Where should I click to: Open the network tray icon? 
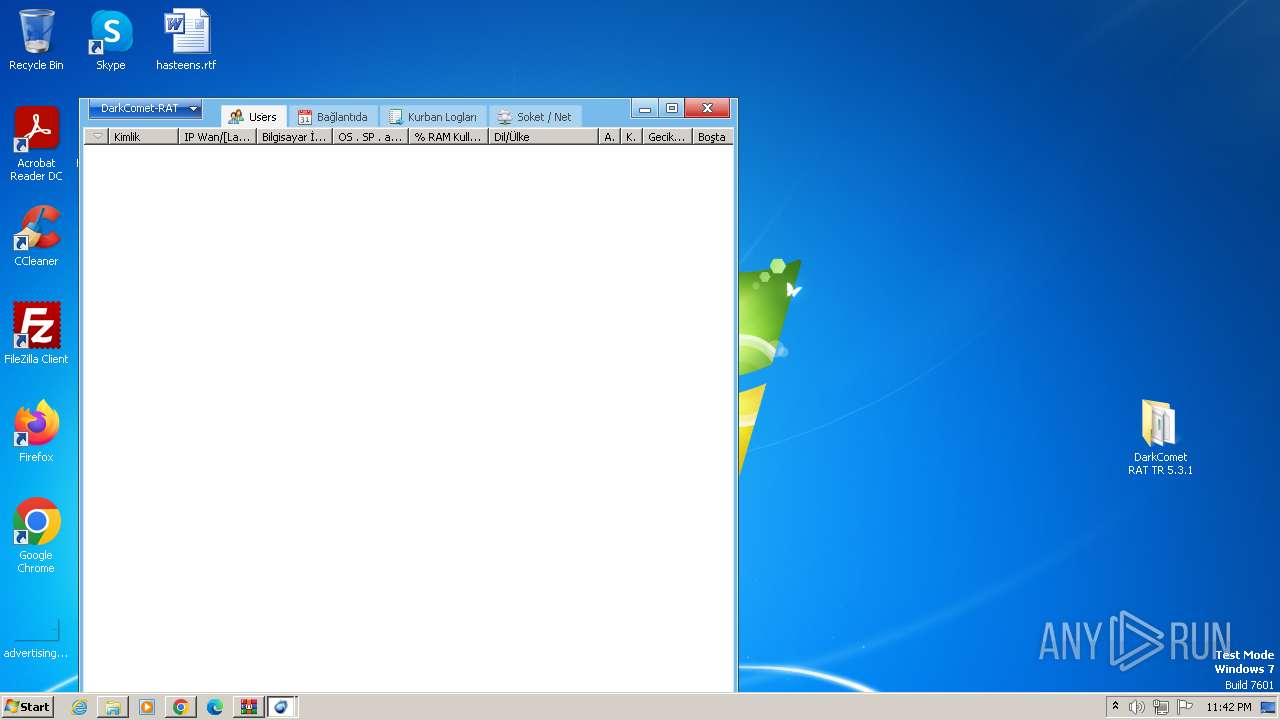click(x=1161, y=707)
